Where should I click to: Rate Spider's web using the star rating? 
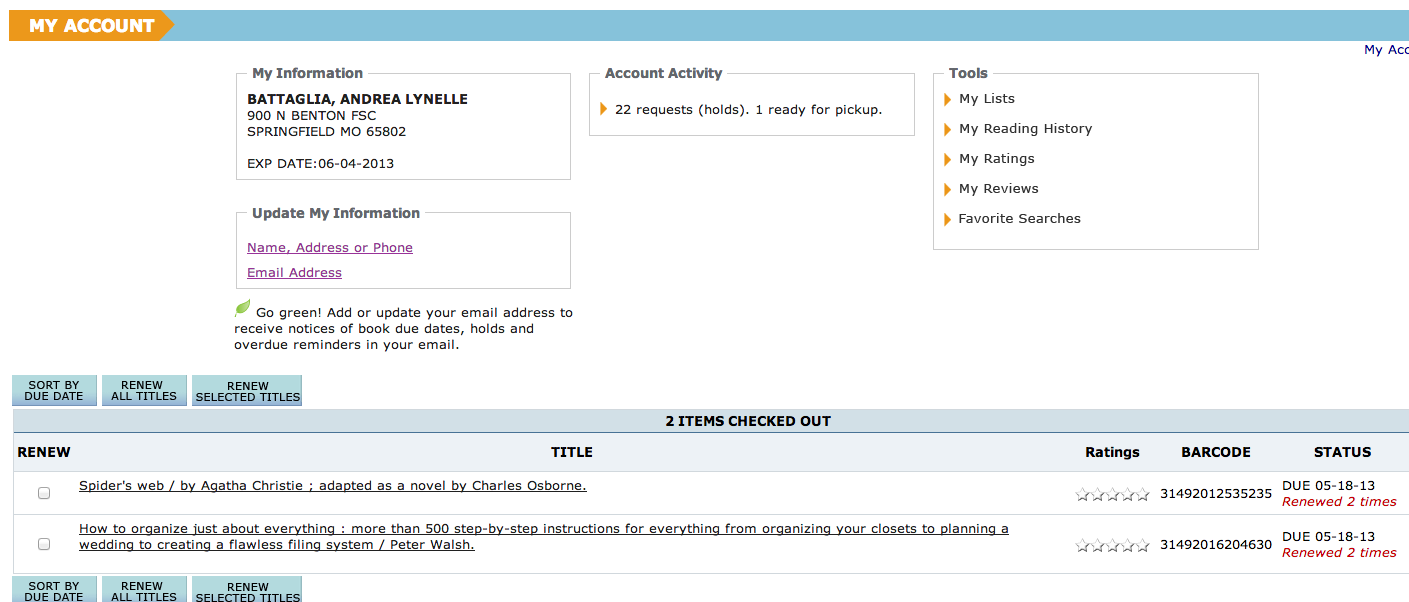1112,494
